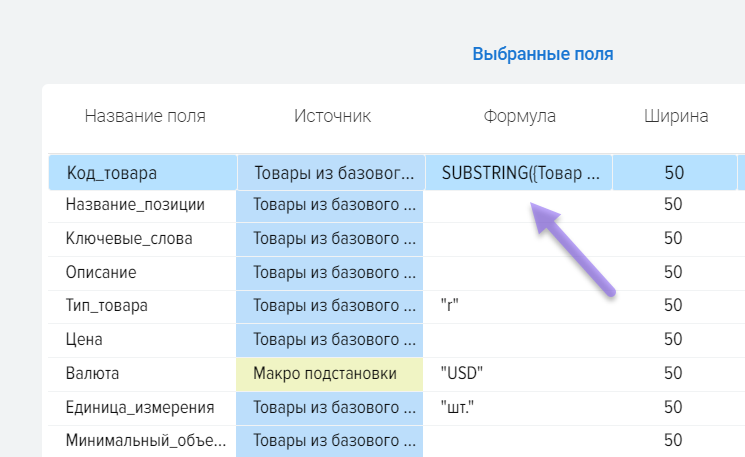Sort by the Название поля column header
This screenshot has width=745, height=457.
[145, 116]
